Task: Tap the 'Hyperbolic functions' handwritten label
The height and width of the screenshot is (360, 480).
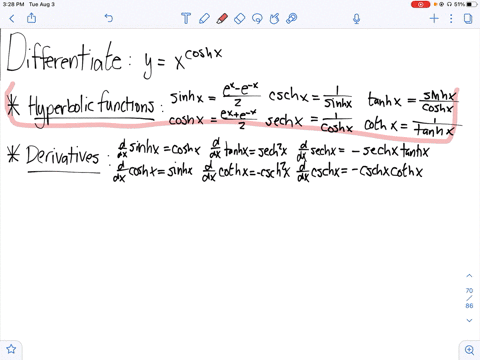Action: pyautogui.click(x=91, y=108)
